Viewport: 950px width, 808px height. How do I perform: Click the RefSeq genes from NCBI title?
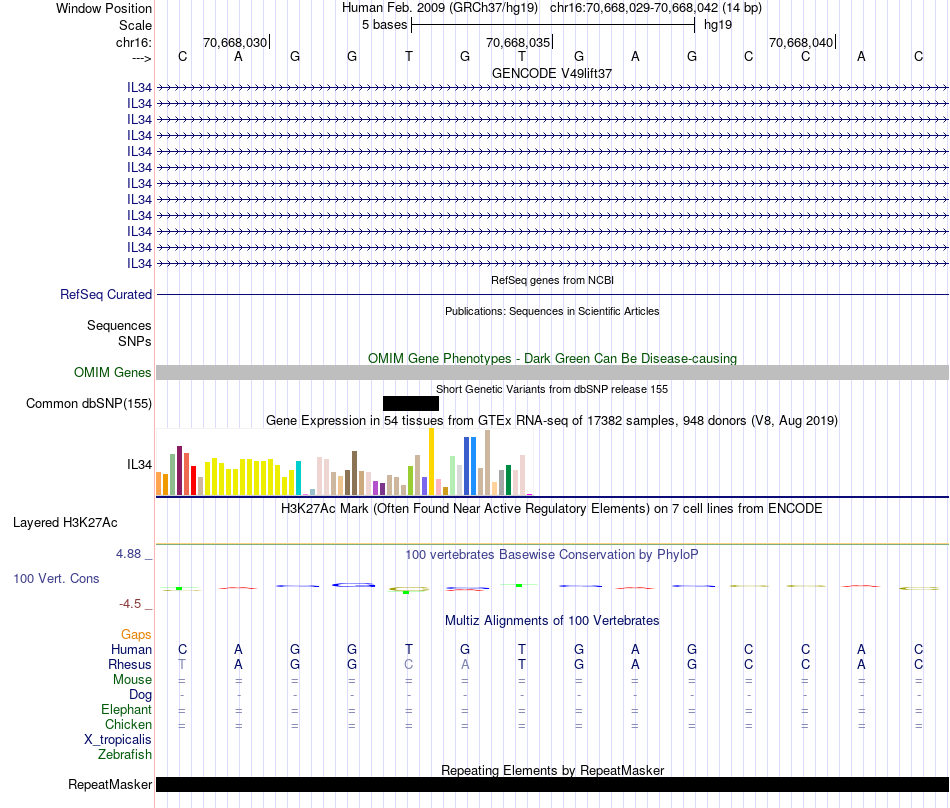552,280
